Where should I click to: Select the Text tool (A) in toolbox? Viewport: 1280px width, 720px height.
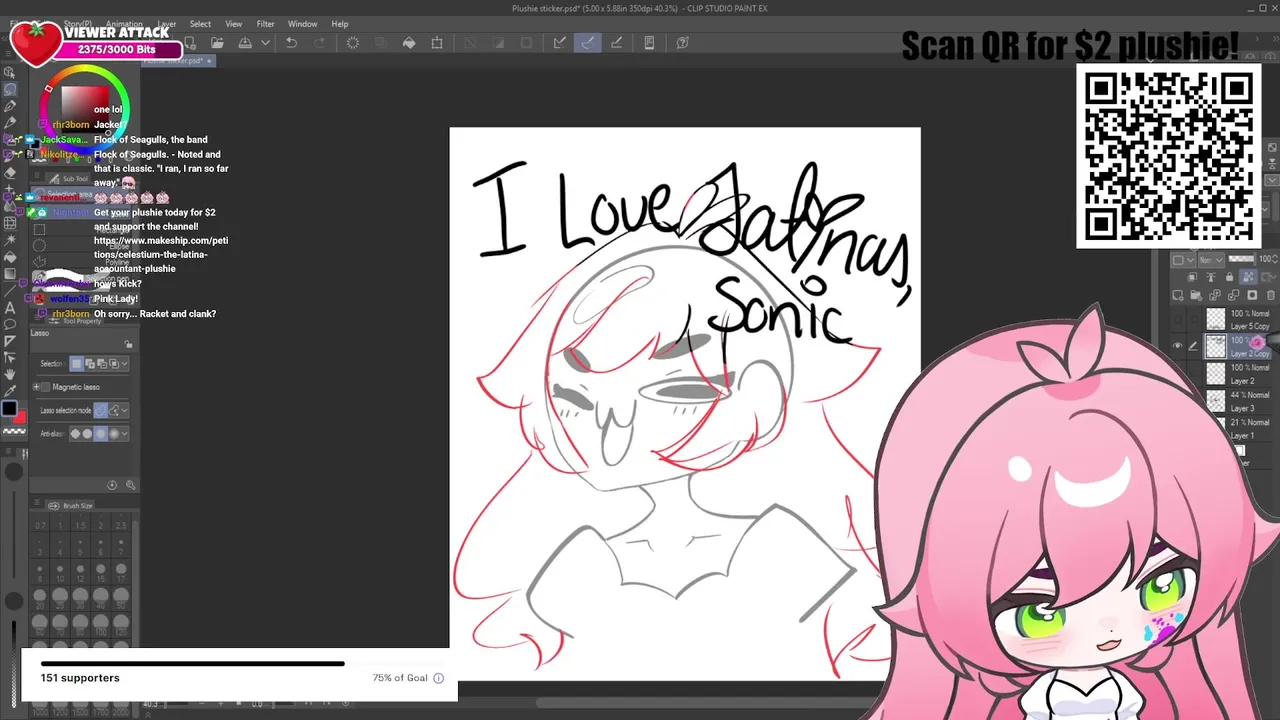coord(10,308)
